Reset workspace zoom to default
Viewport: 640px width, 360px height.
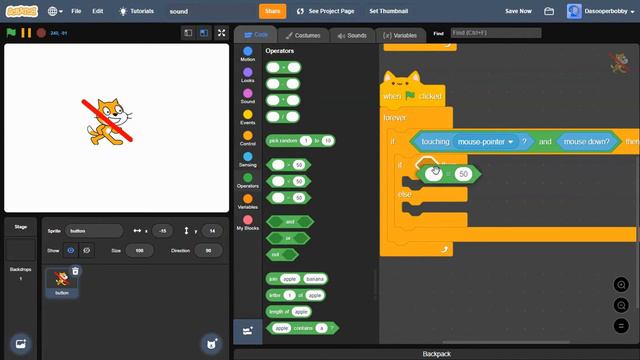pyautogui.click(x=621, y=325)
